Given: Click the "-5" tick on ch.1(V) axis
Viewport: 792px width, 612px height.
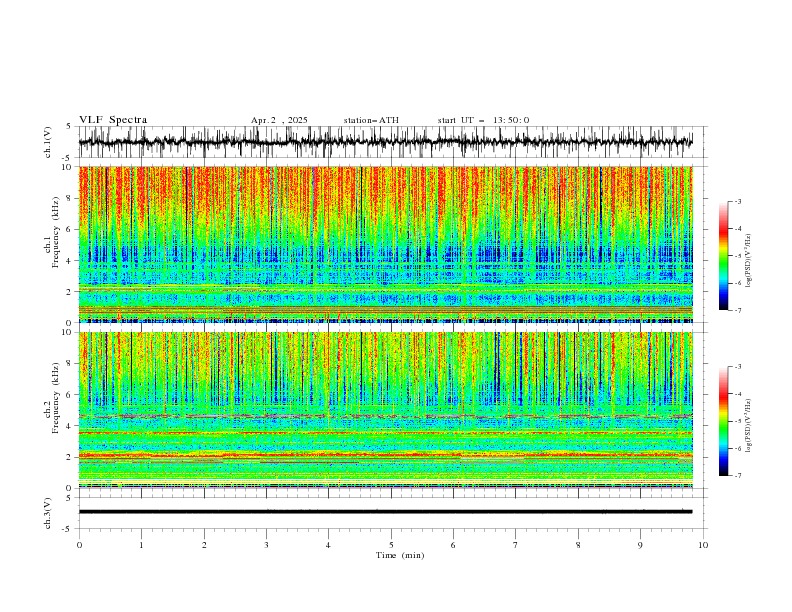Looking at the screenshot, I should point(68,158).
